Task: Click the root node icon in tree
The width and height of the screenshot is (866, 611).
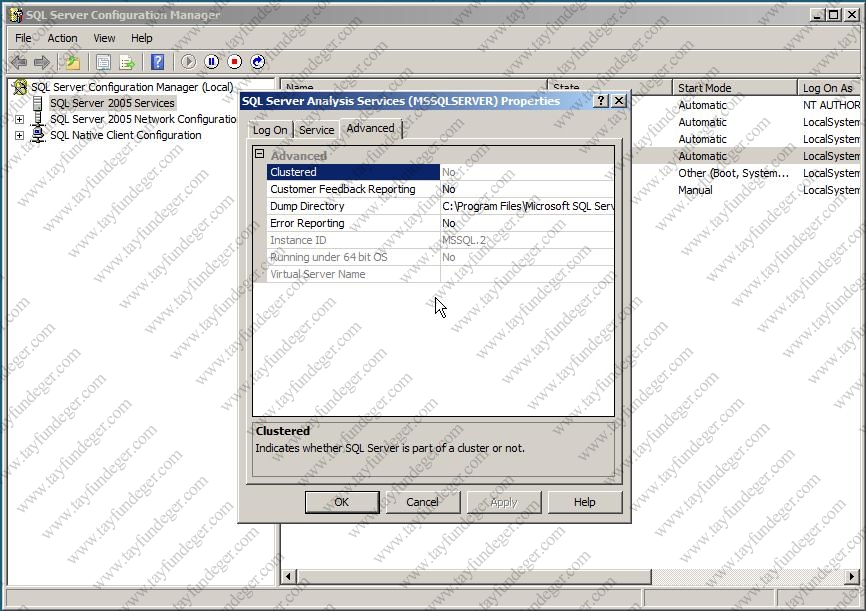Action: point(20,87)
